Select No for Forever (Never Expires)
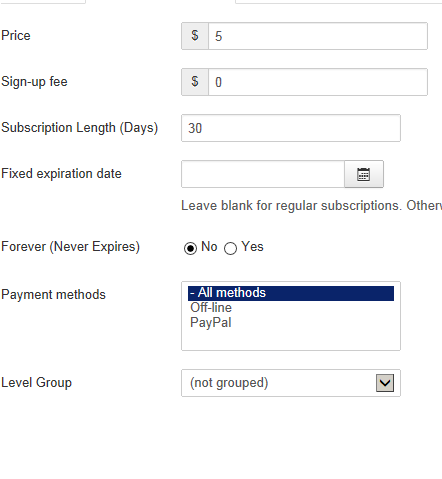442x479 pixels. tap(190, 248)
